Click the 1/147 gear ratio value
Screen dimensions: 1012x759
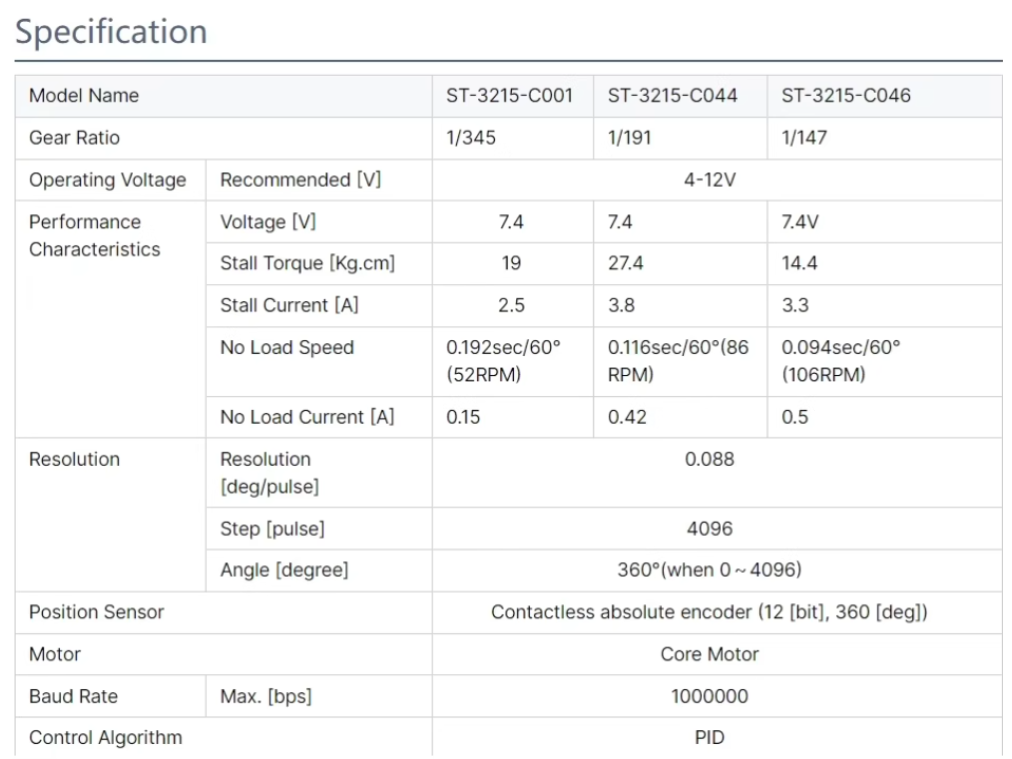click(803, 138)
